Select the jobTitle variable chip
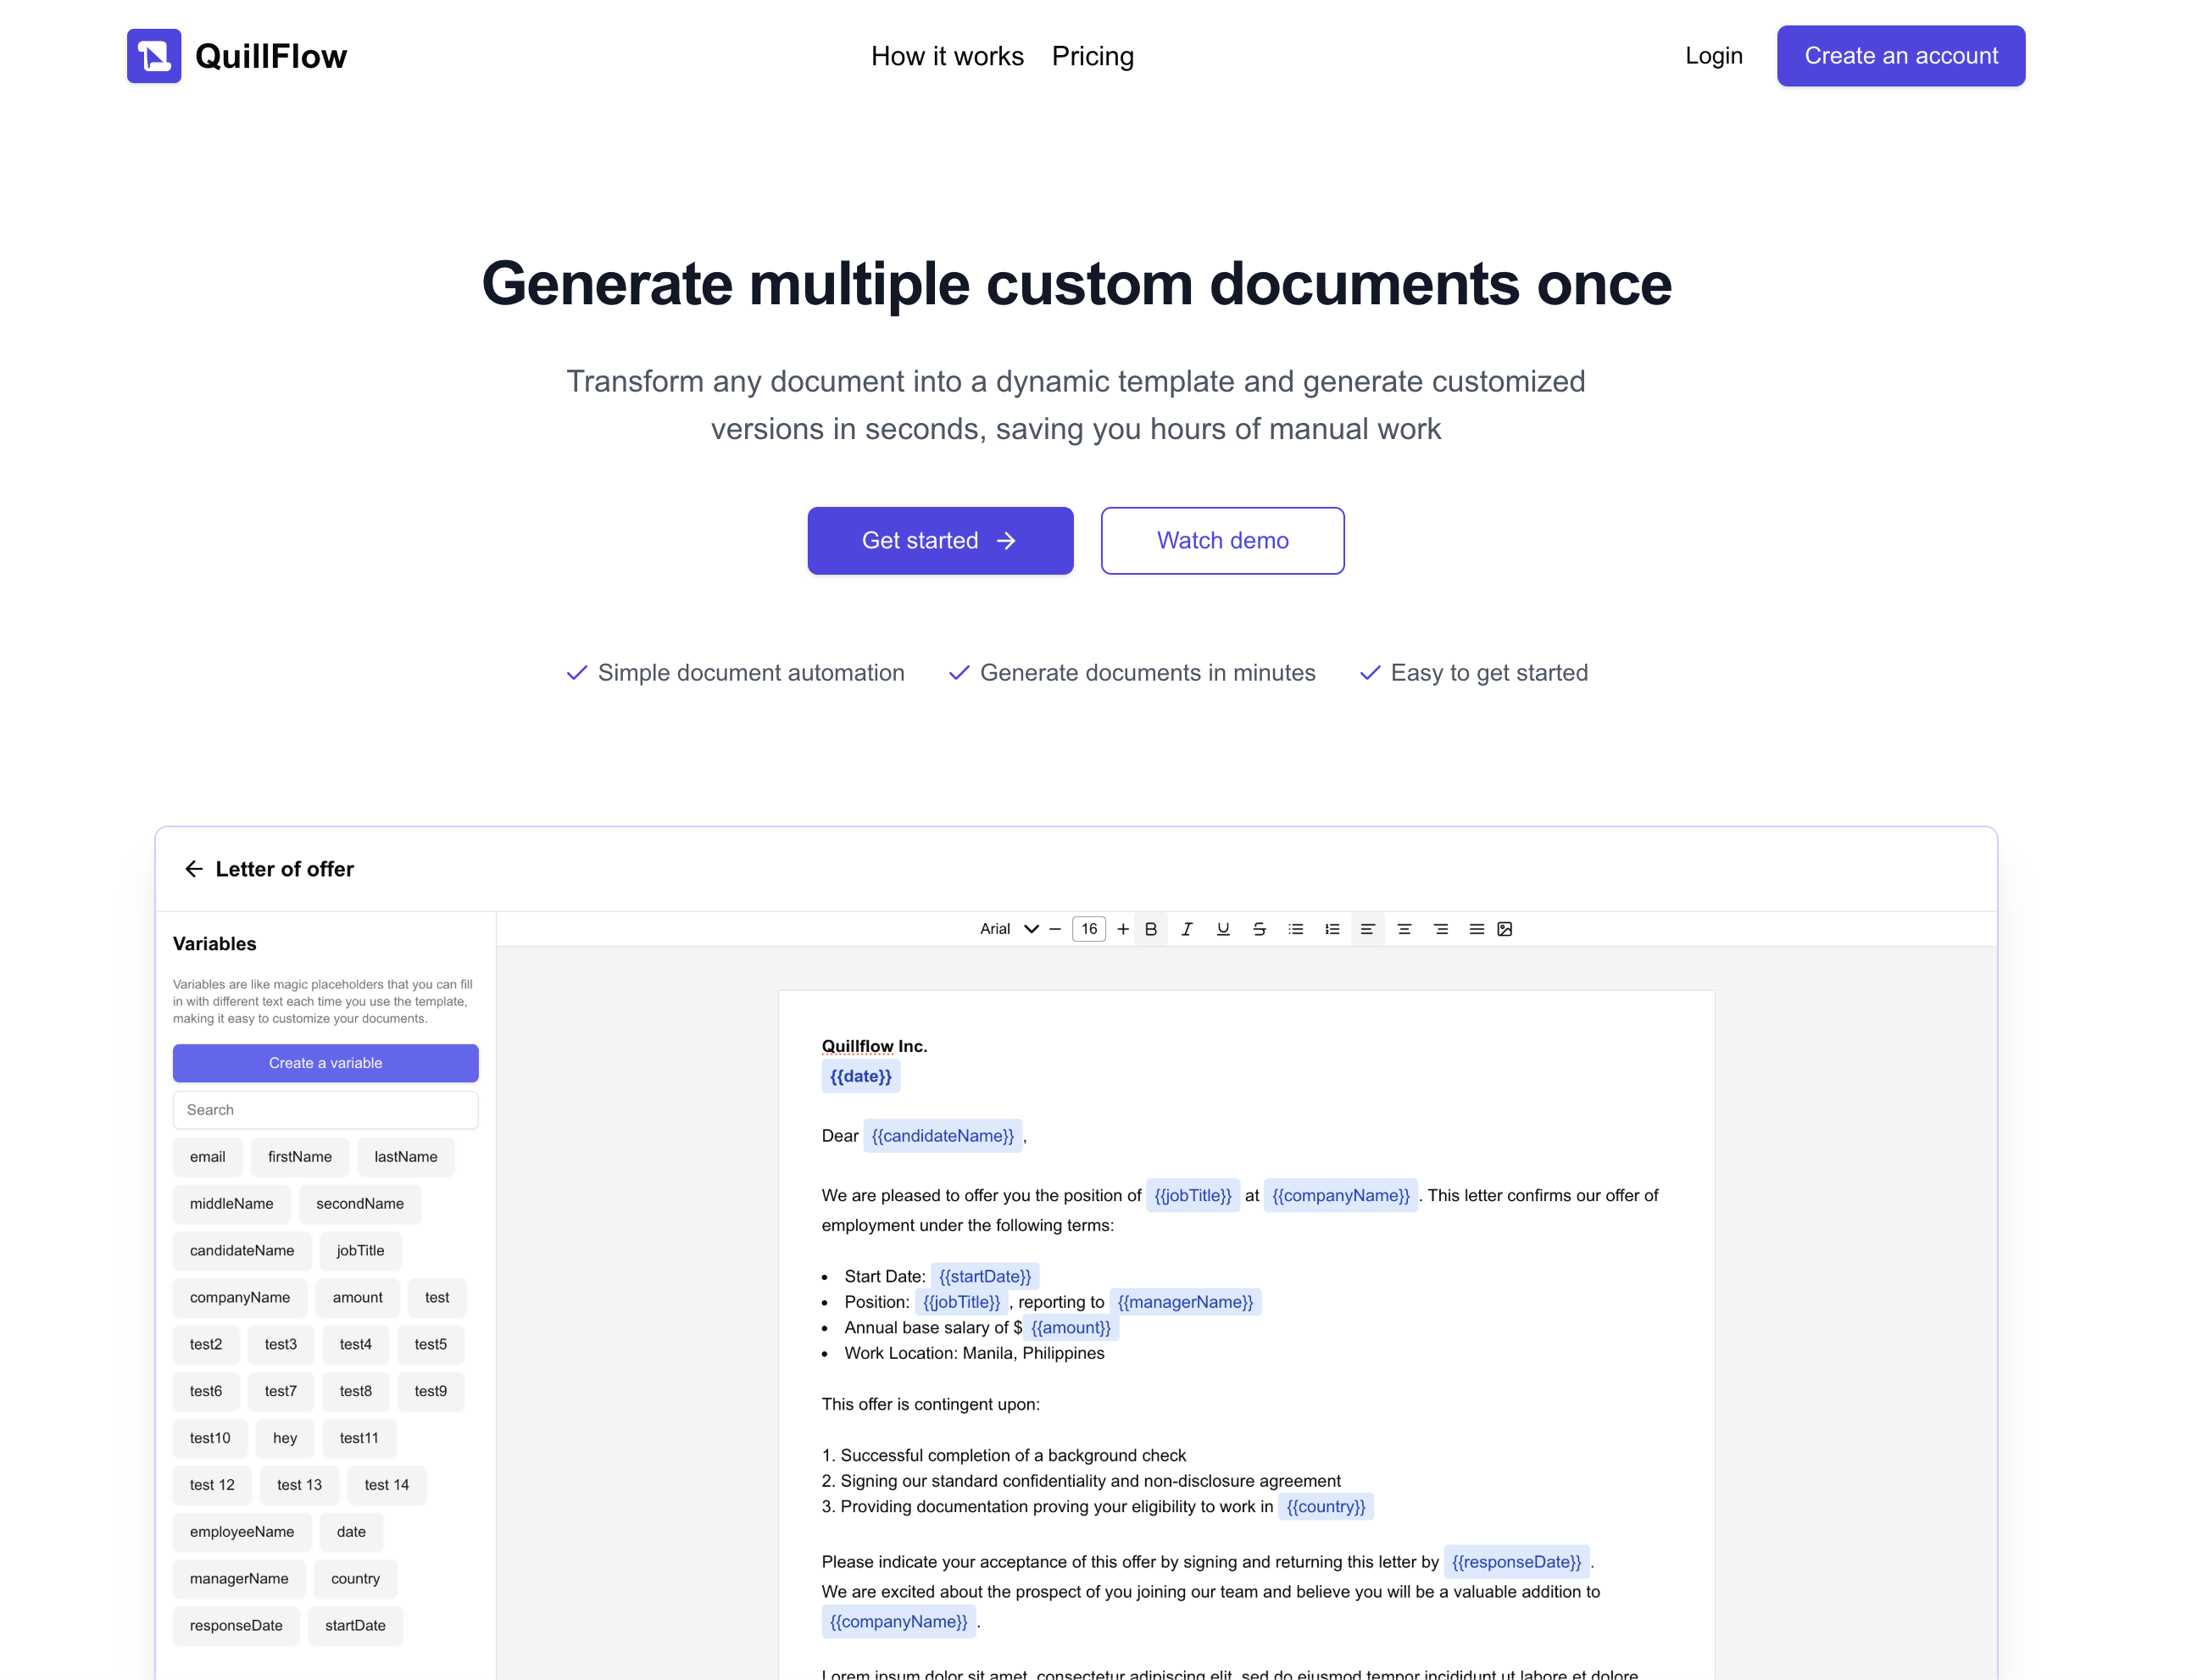The width and height of the screenshot is (2197, 1680). click(361, 1251)
